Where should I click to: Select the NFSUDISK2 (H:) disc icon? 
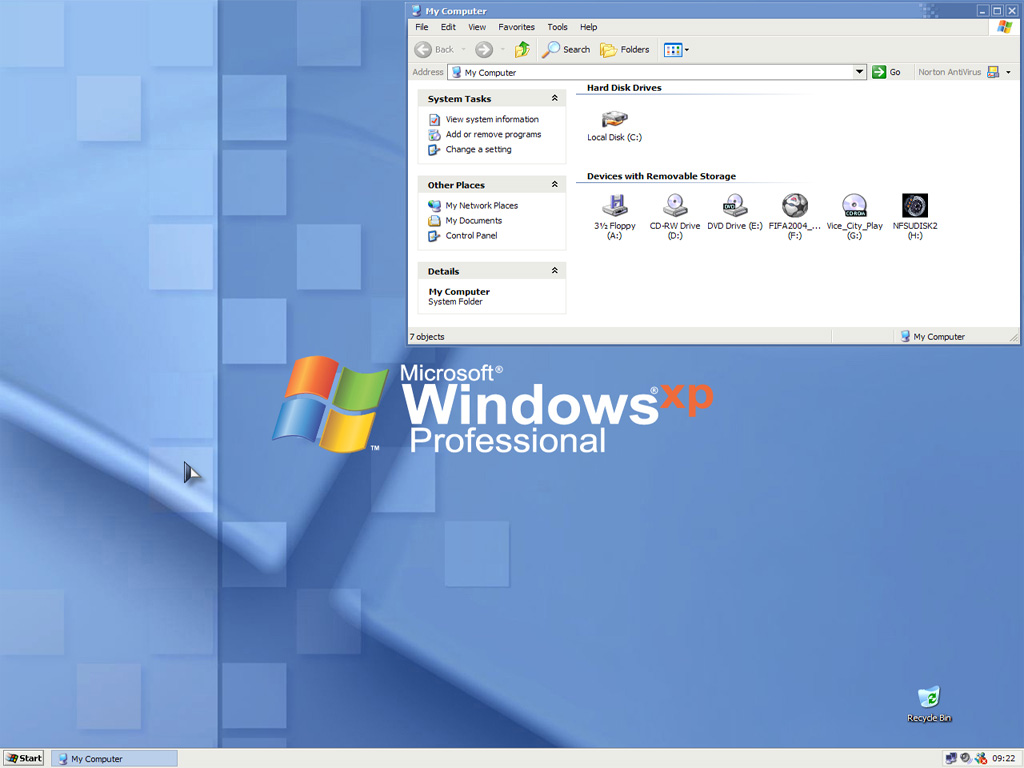tap(915, 206)
